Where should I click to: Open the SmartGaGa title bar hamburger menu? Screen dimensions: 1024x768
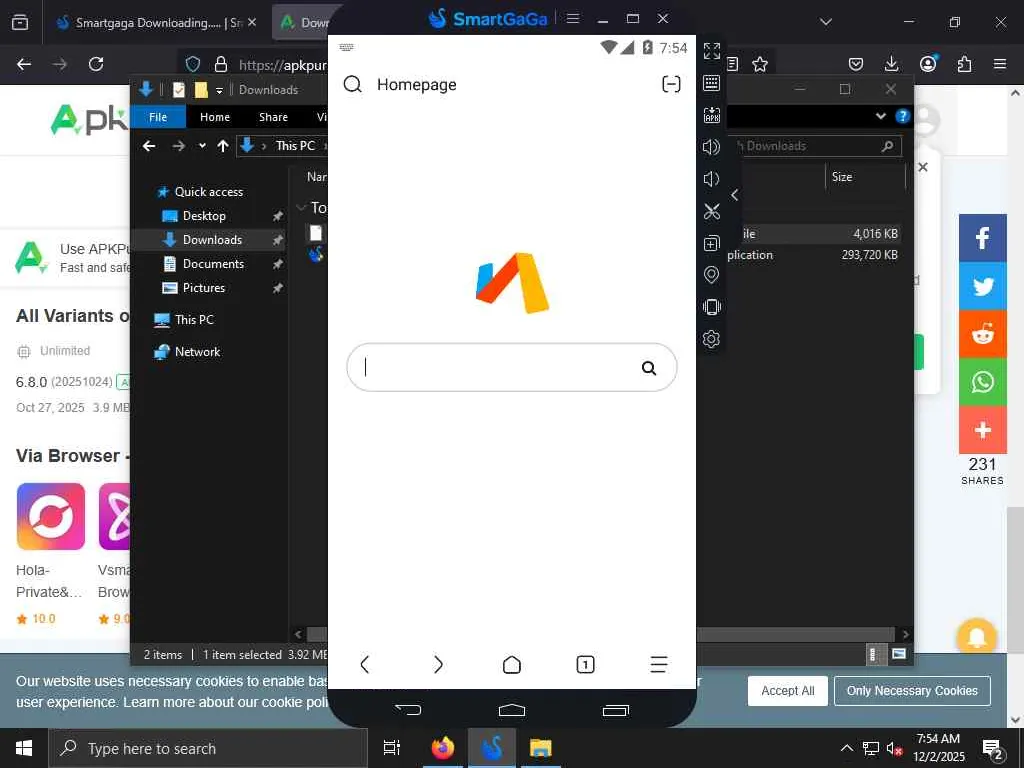coord(573,18)
